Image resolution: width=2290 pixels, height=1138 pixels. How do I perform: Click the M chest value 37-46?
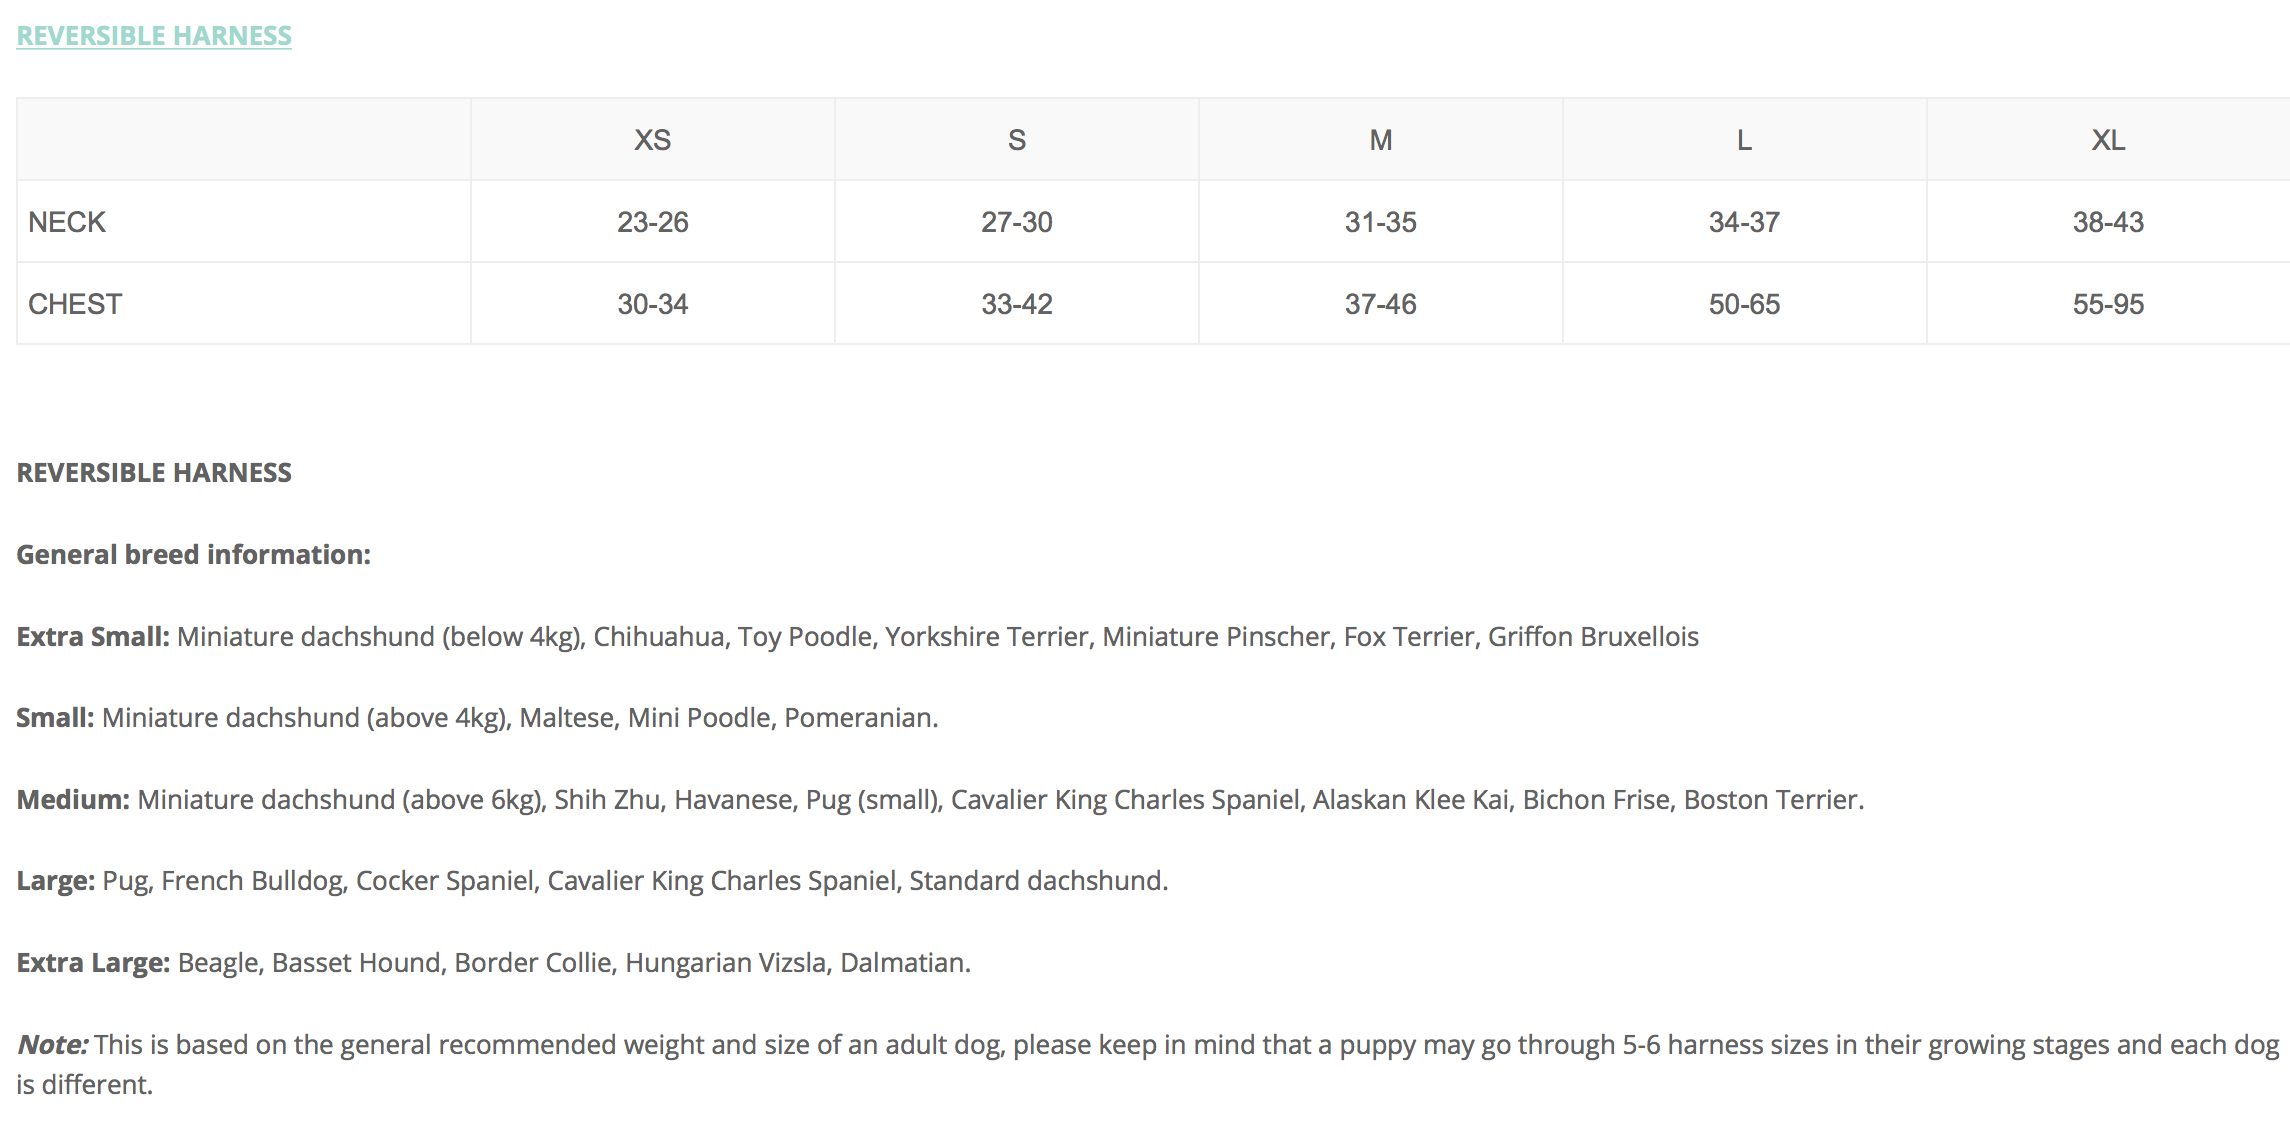[1380, 304]
